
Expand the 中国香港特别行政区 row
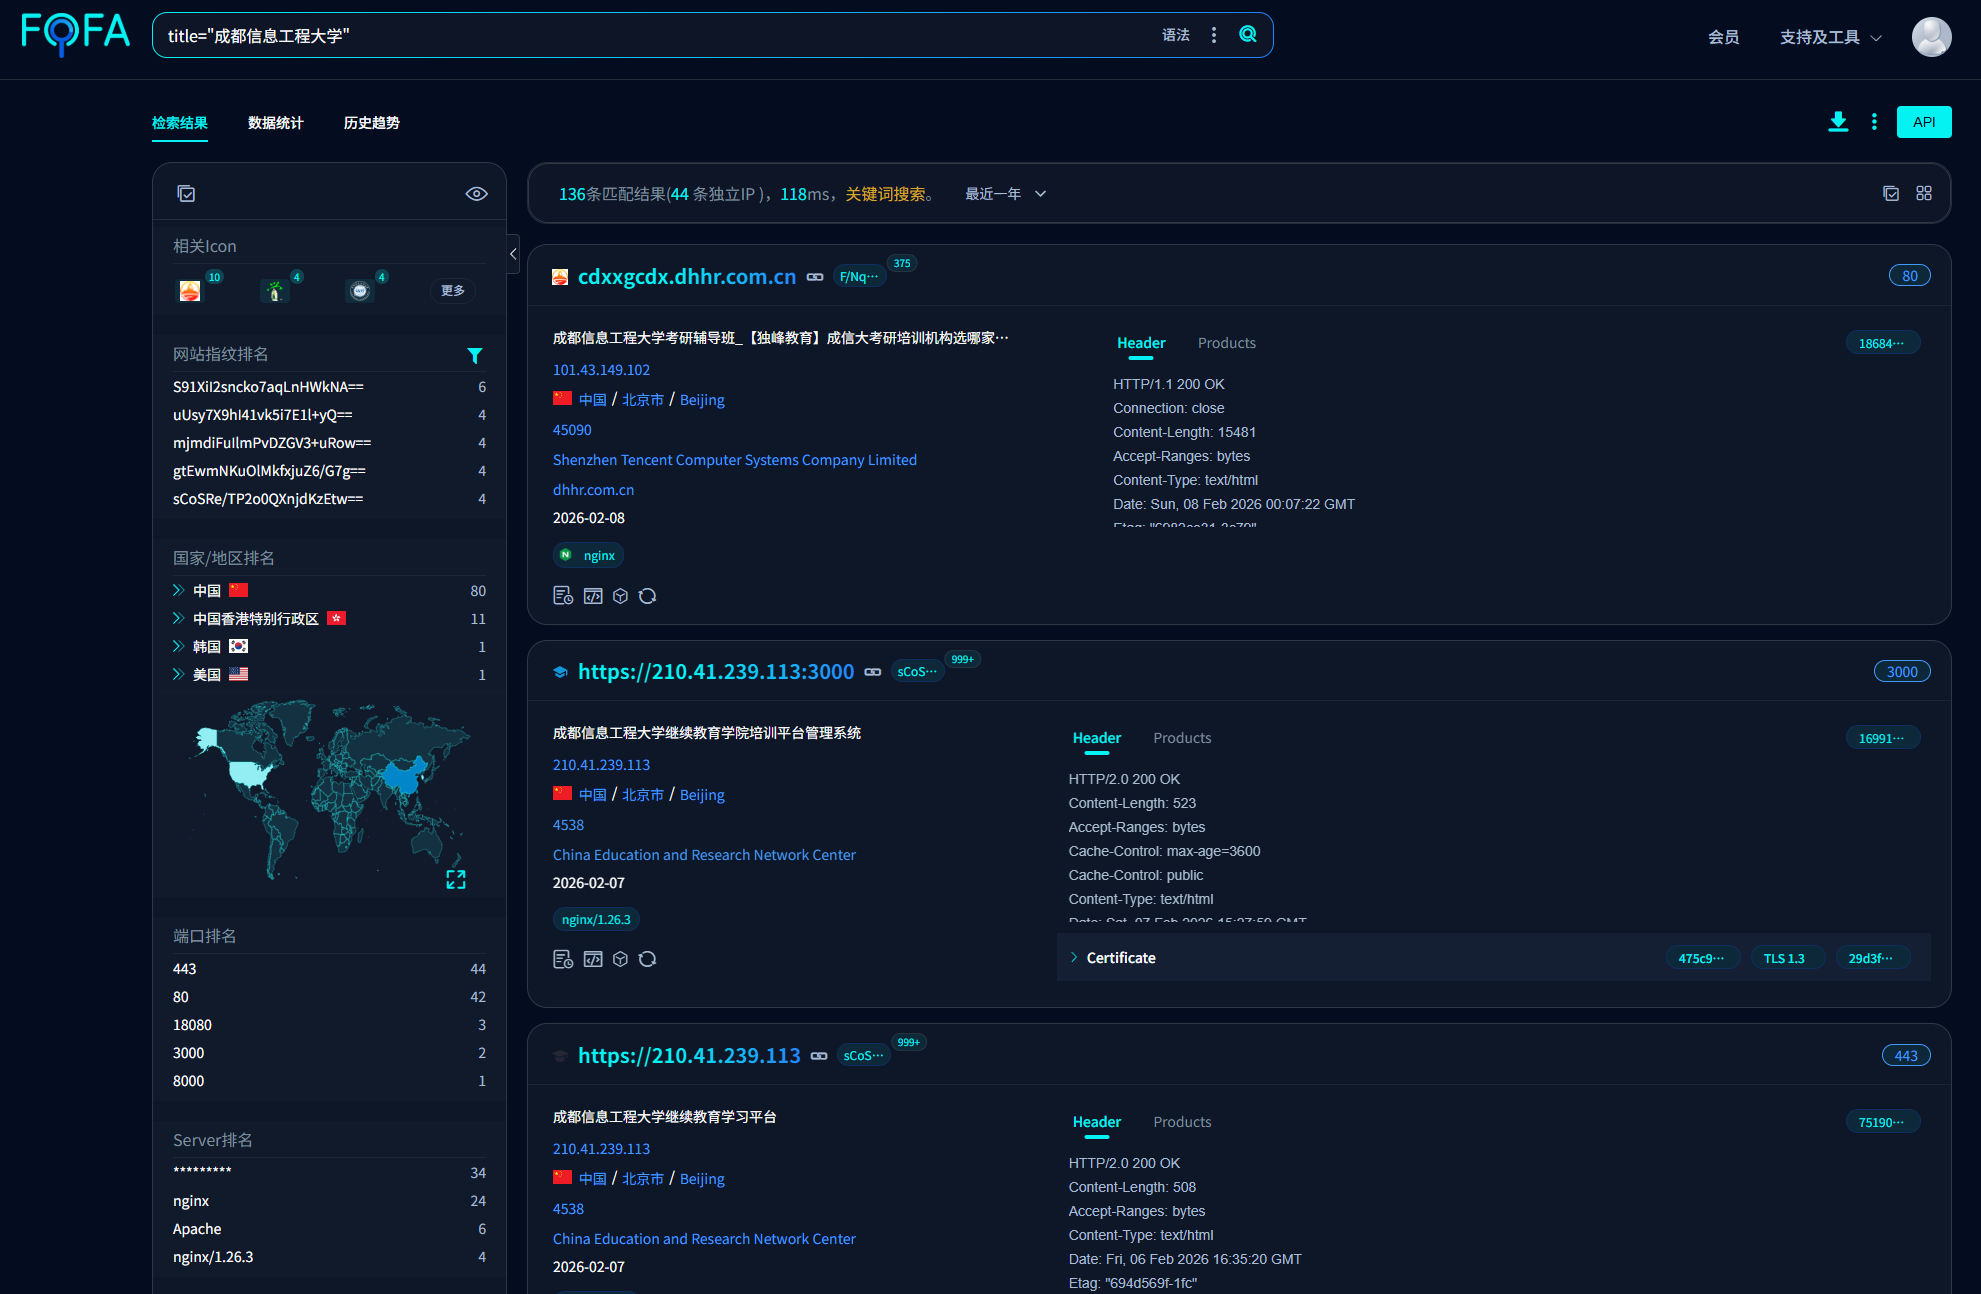pyautogui.click(x=178, y=618)
